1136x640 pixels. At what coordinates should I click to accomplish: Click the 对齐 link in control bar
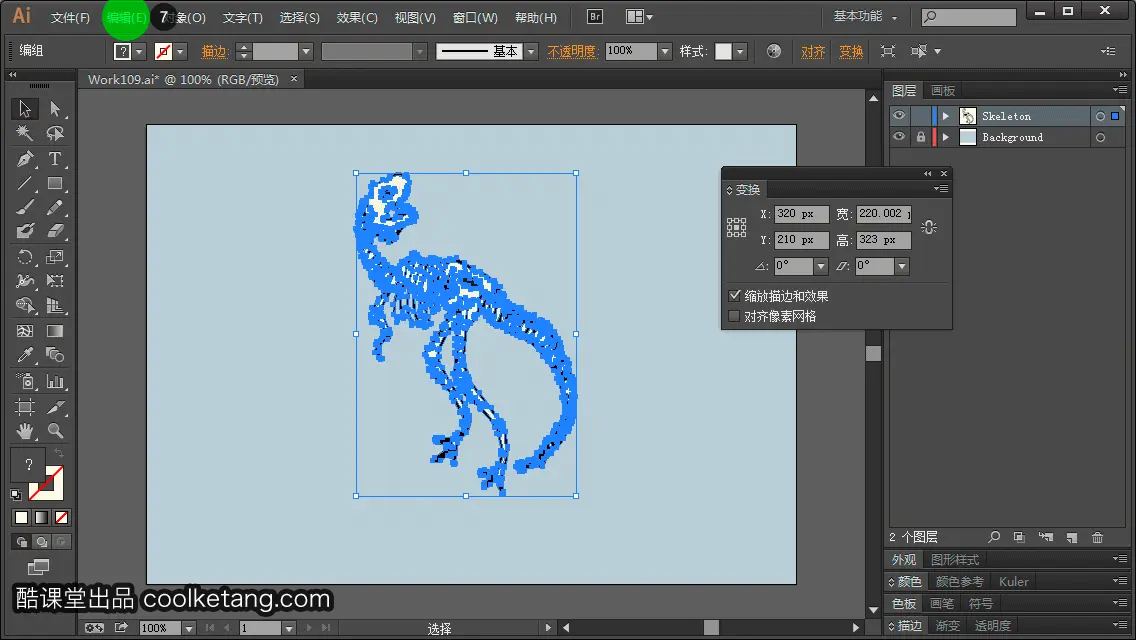click(813, 51)
